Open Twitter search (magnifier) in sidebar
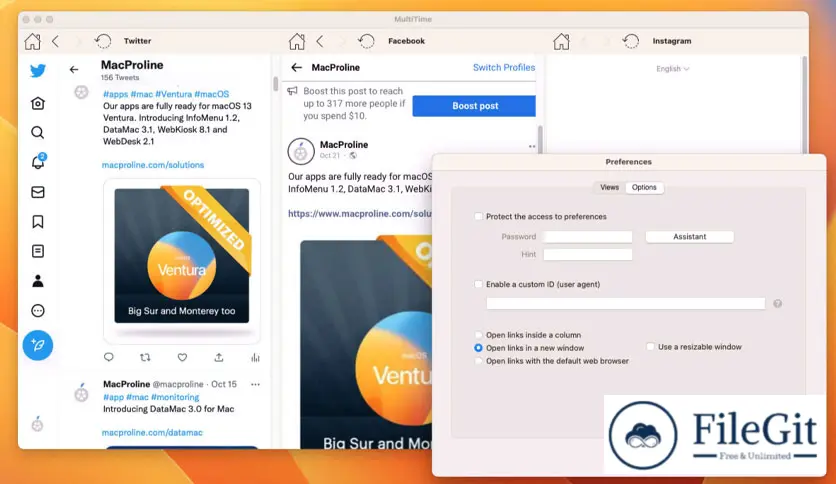This screenshot has height=484, width=836. 38,132
